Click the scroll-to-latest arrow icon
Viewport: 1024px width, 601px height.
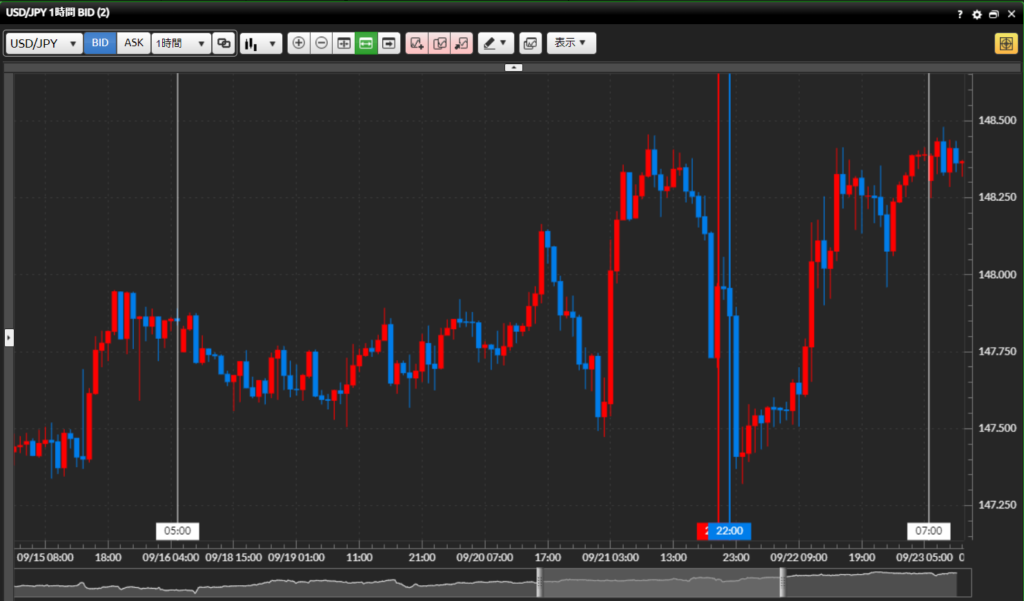click(x=389, y=44)
